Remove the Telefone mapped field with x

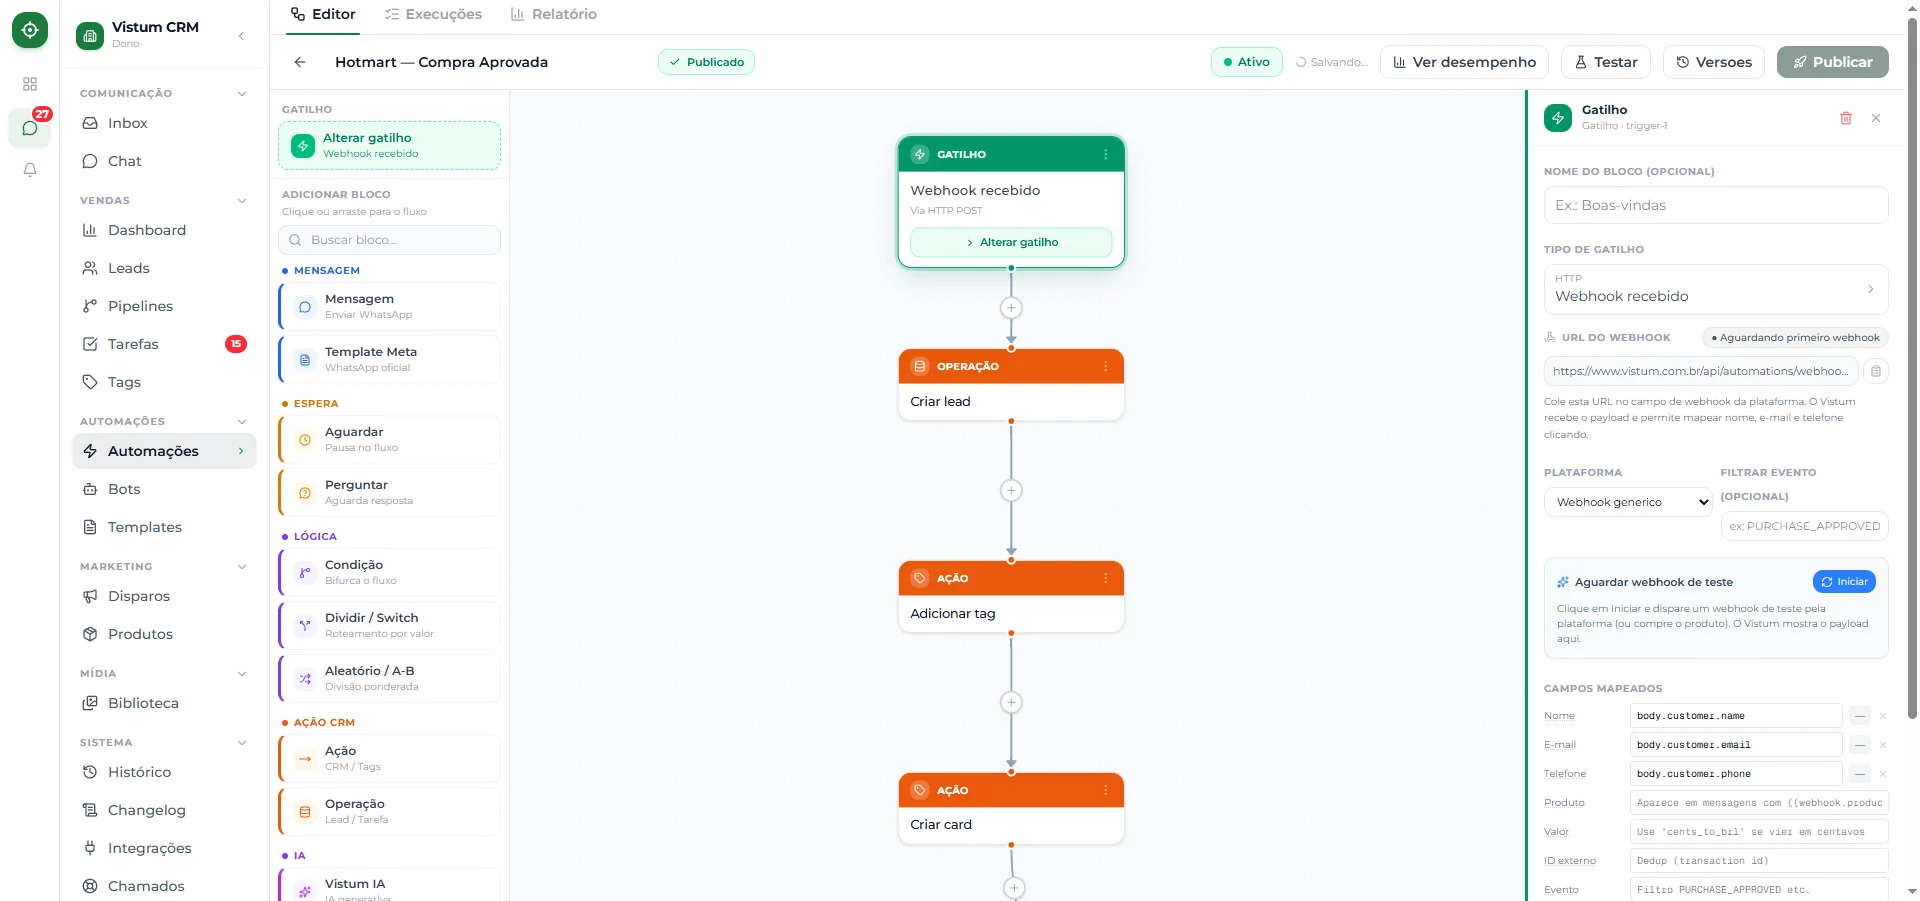1883,774
